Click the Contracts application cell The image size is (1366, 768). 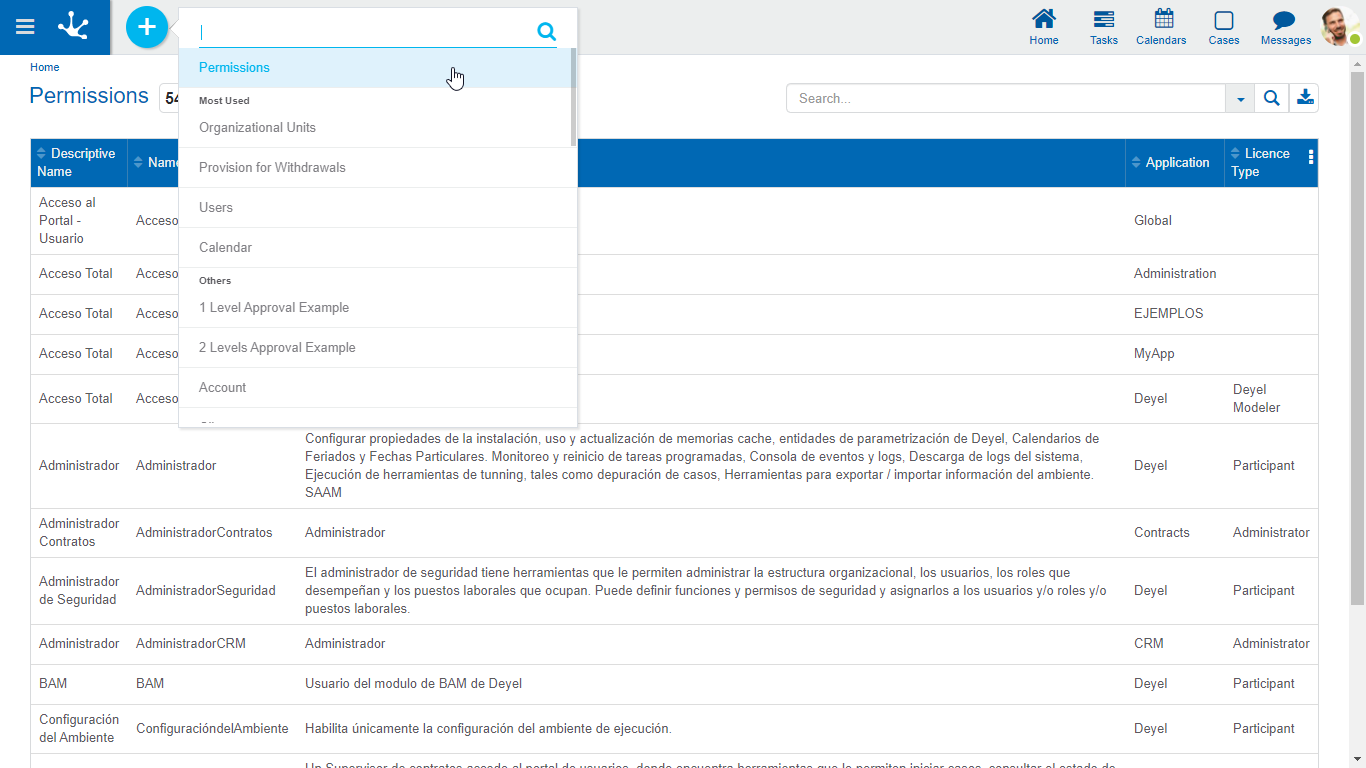pyautogui.click(x=1162, y=533)
